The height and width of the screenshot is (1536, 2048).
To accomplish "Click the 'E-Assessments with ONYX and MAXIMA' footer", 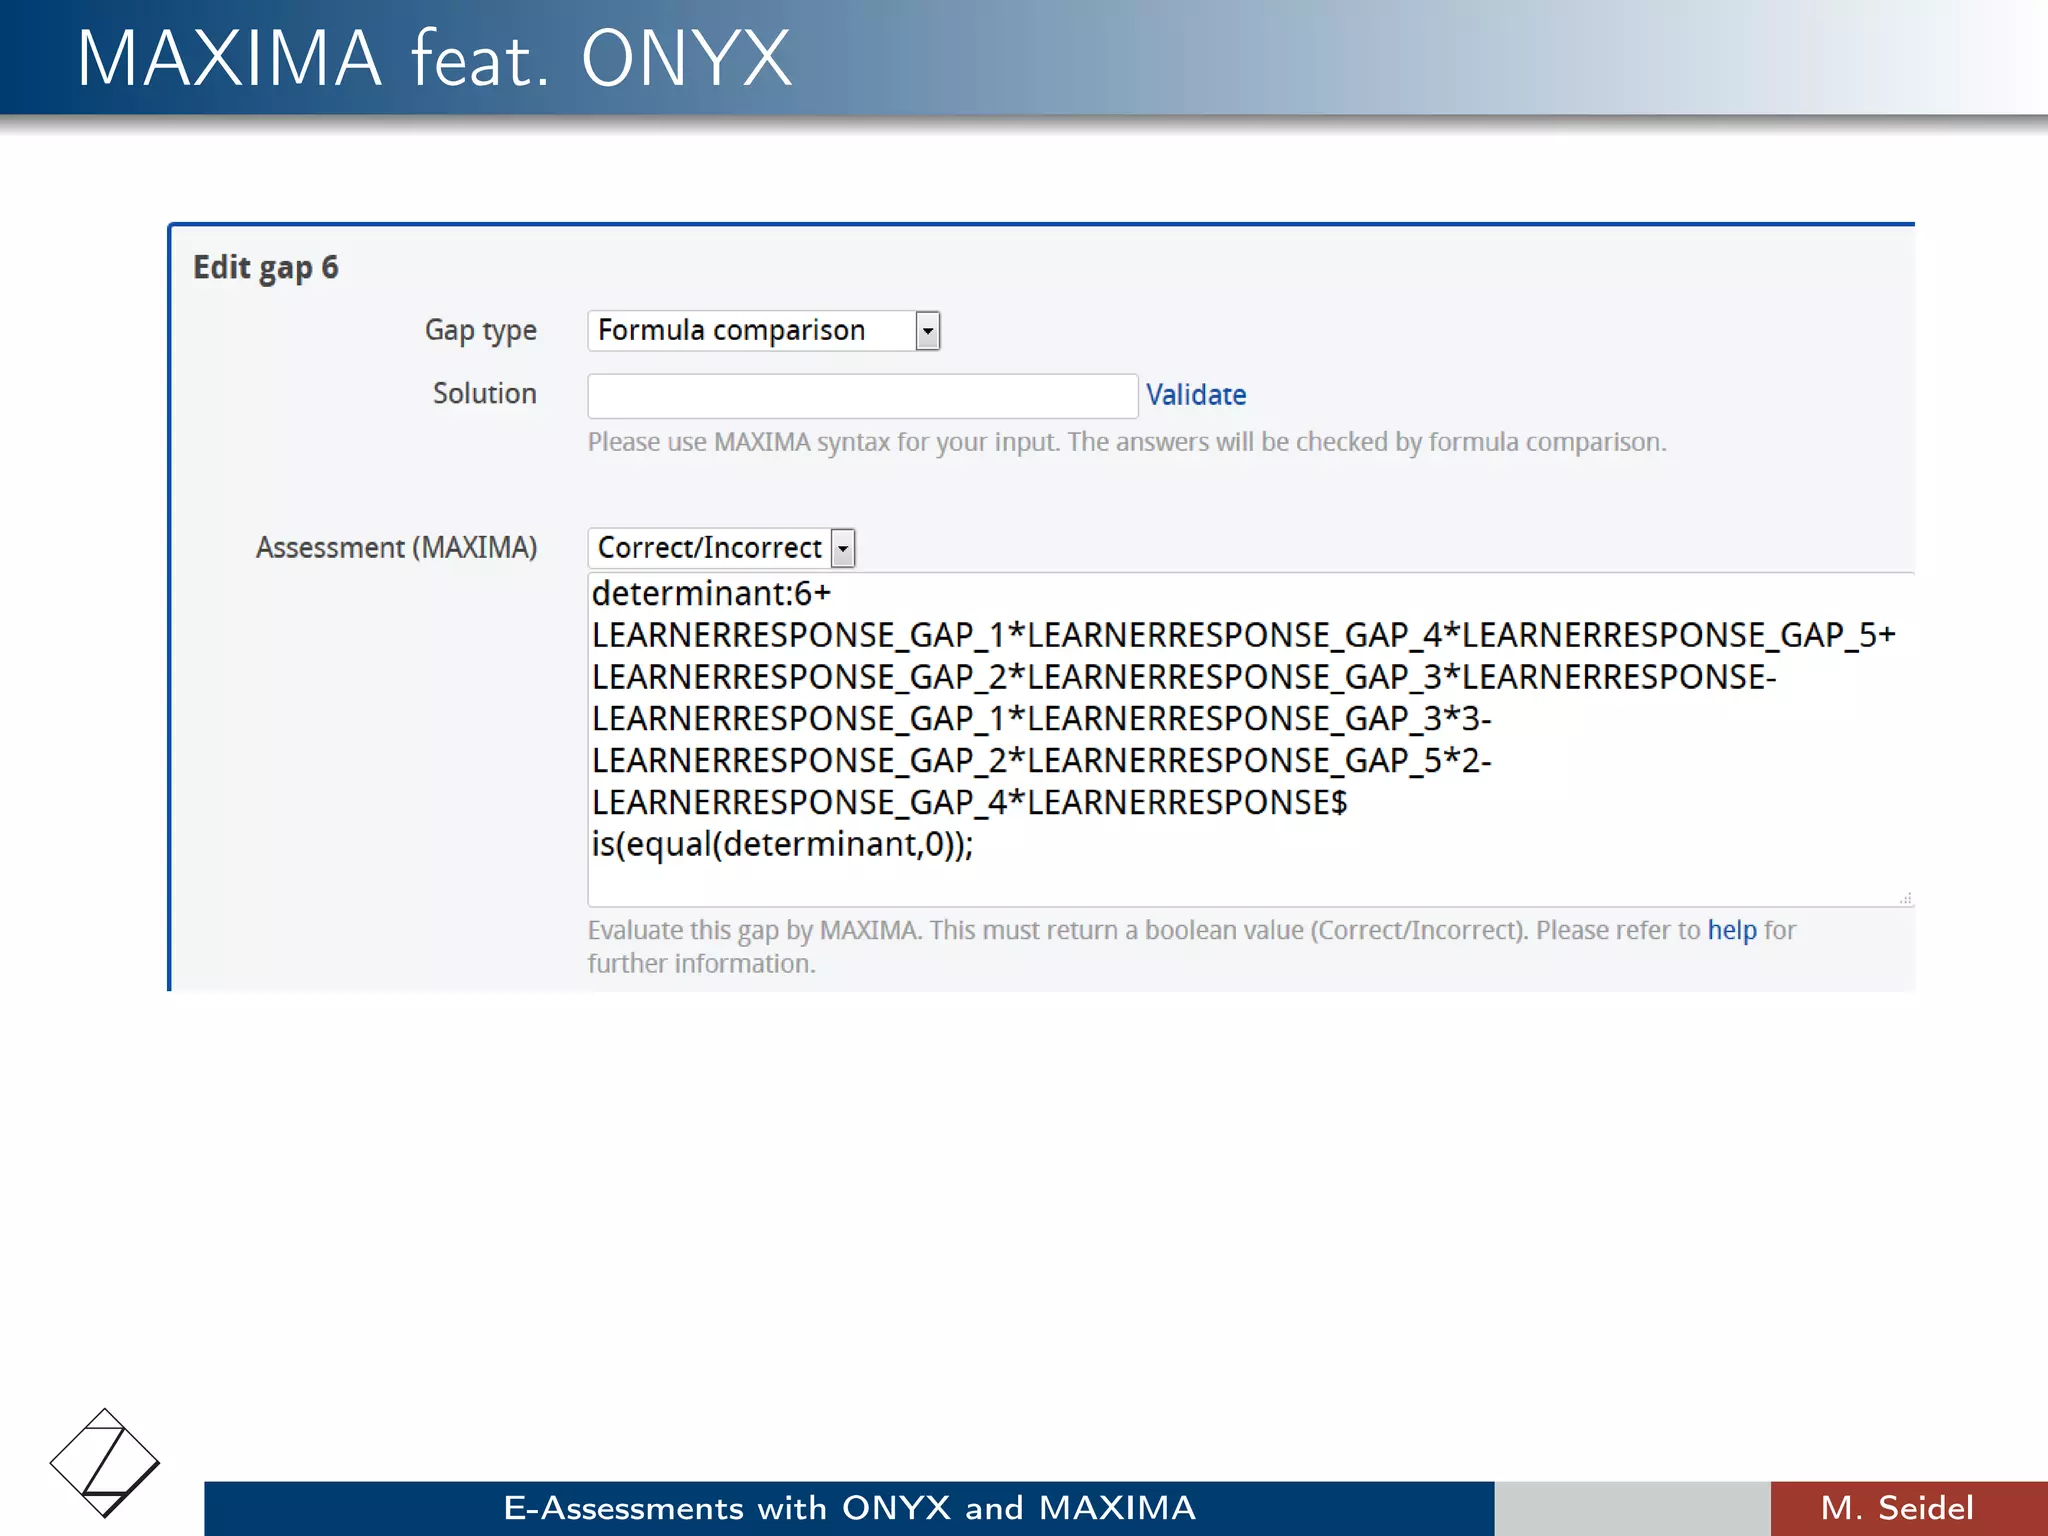I will (x=849, y=1508).
